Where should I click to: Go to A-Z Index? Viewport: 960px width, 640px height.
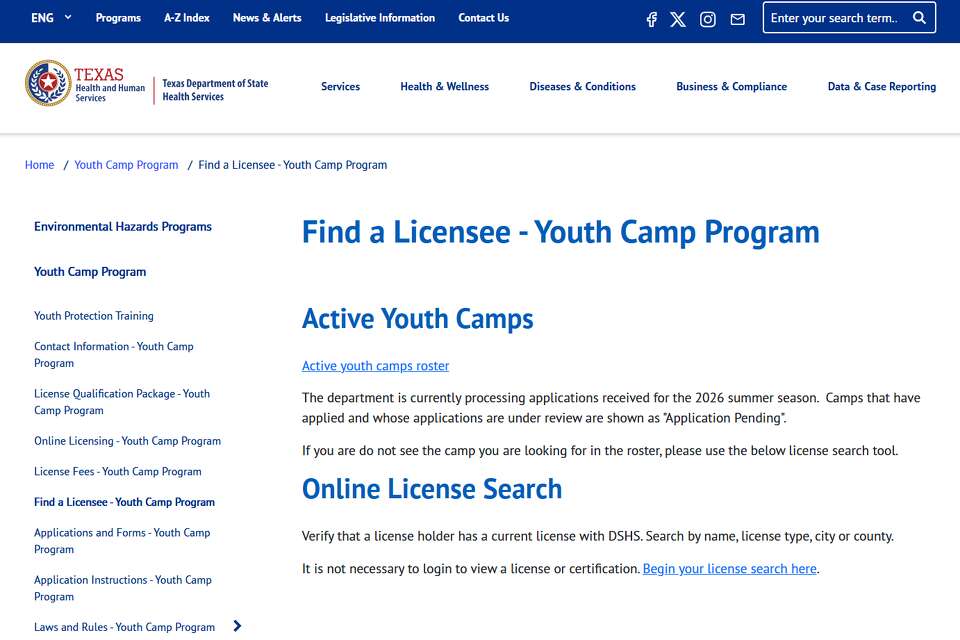pos(187,18)
